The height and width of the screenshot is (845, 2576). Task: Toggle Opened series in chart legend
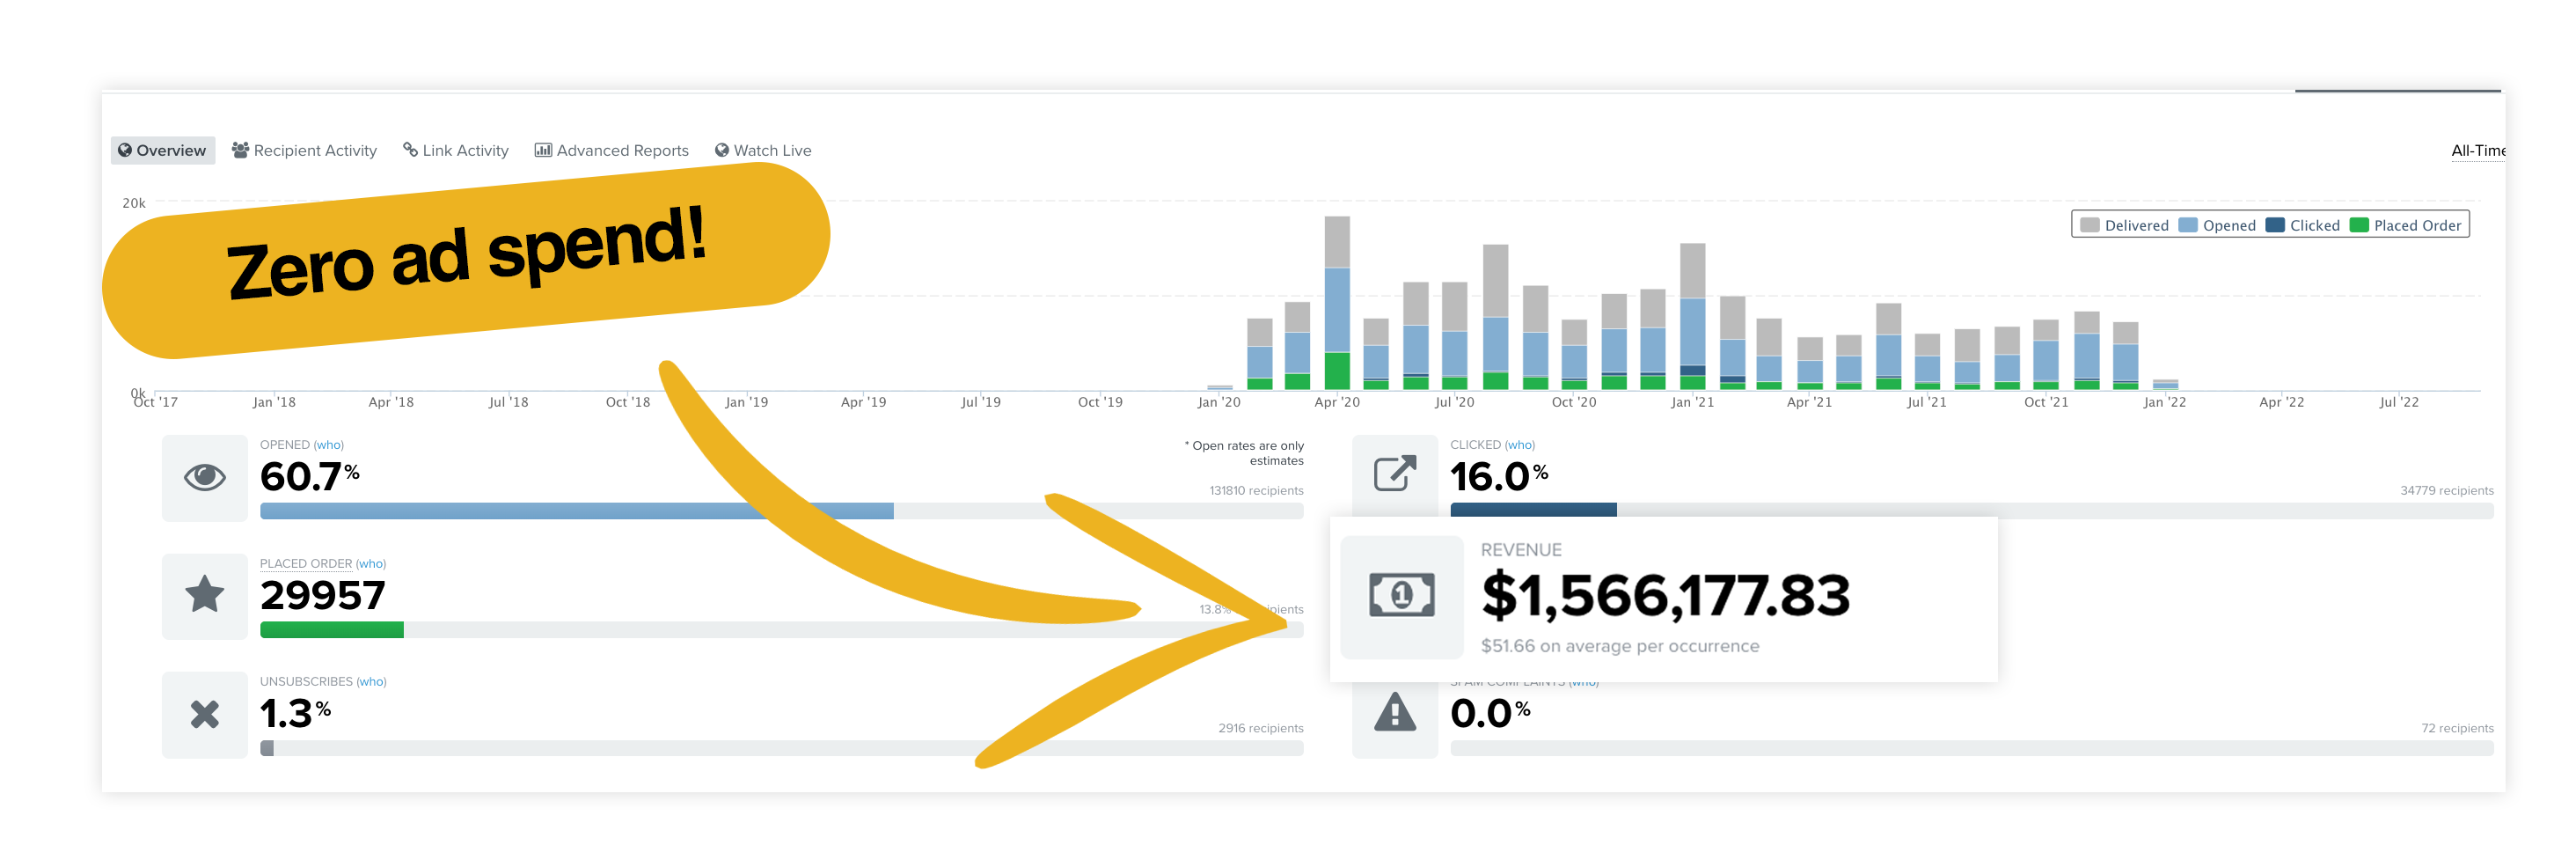[2217, 225]
